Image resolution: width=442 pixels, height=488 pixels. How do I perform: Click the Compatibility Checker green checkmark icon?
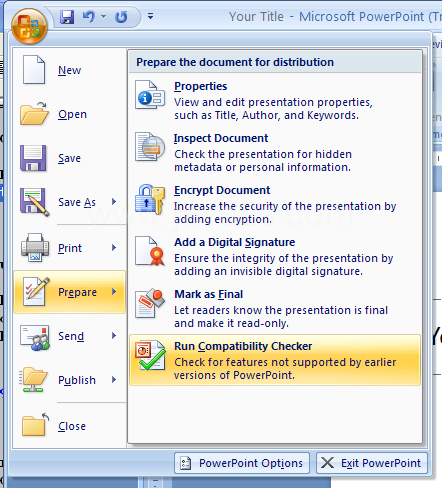[150, 355]
